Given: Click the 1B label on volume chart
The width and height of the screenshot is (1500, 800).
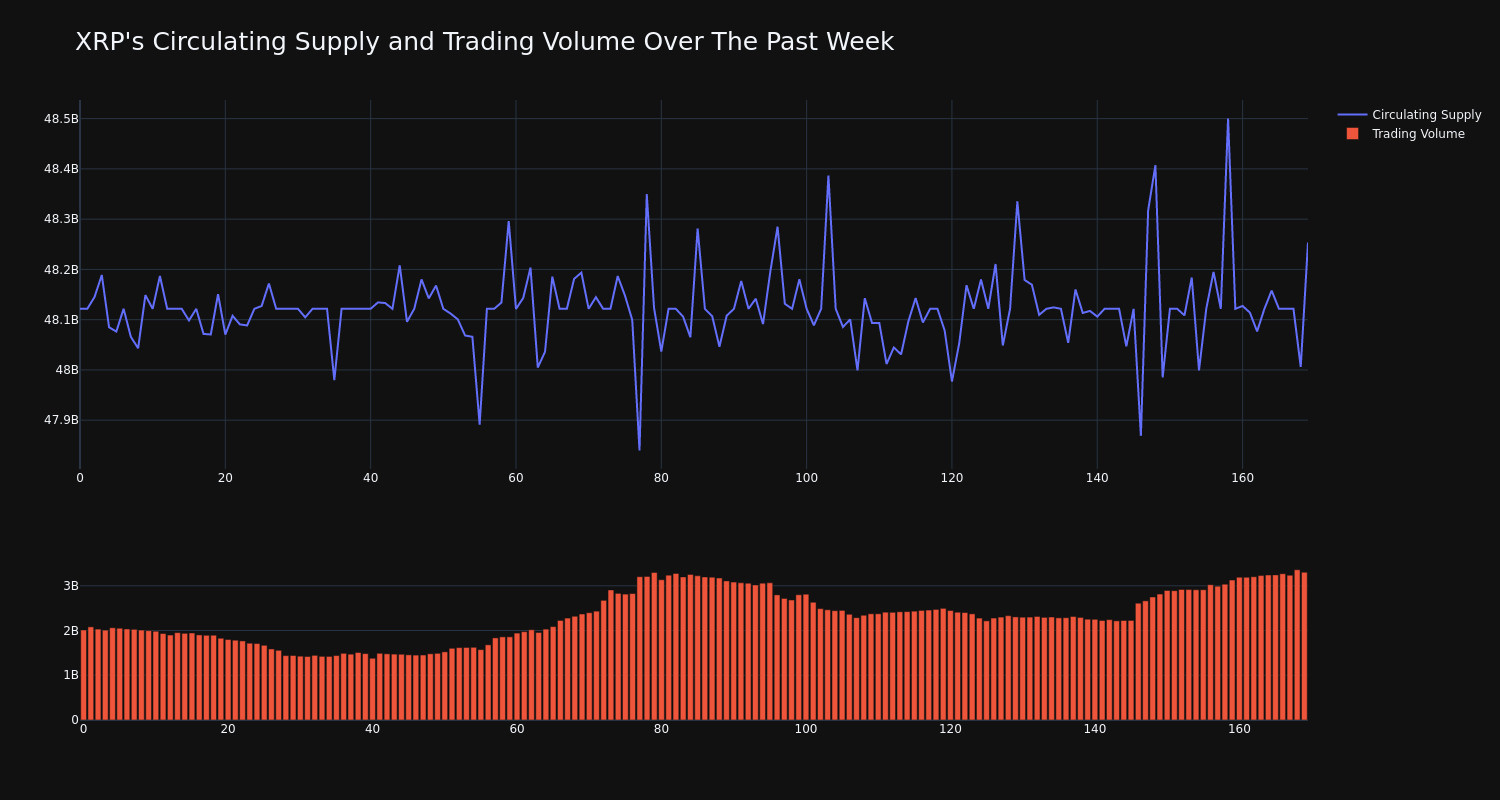Looking at the screenshot, I should pyautogui.click(x=70, y=675).
